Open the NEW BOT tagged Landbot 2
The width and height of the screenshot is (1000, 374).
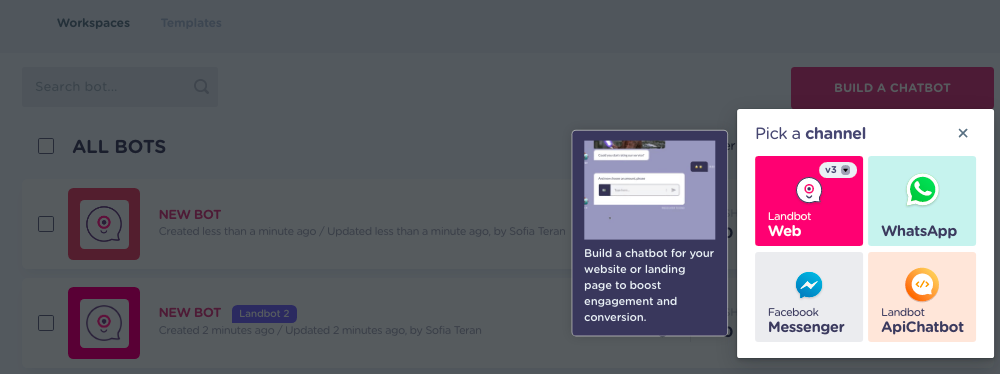click(x=190, y=313)
